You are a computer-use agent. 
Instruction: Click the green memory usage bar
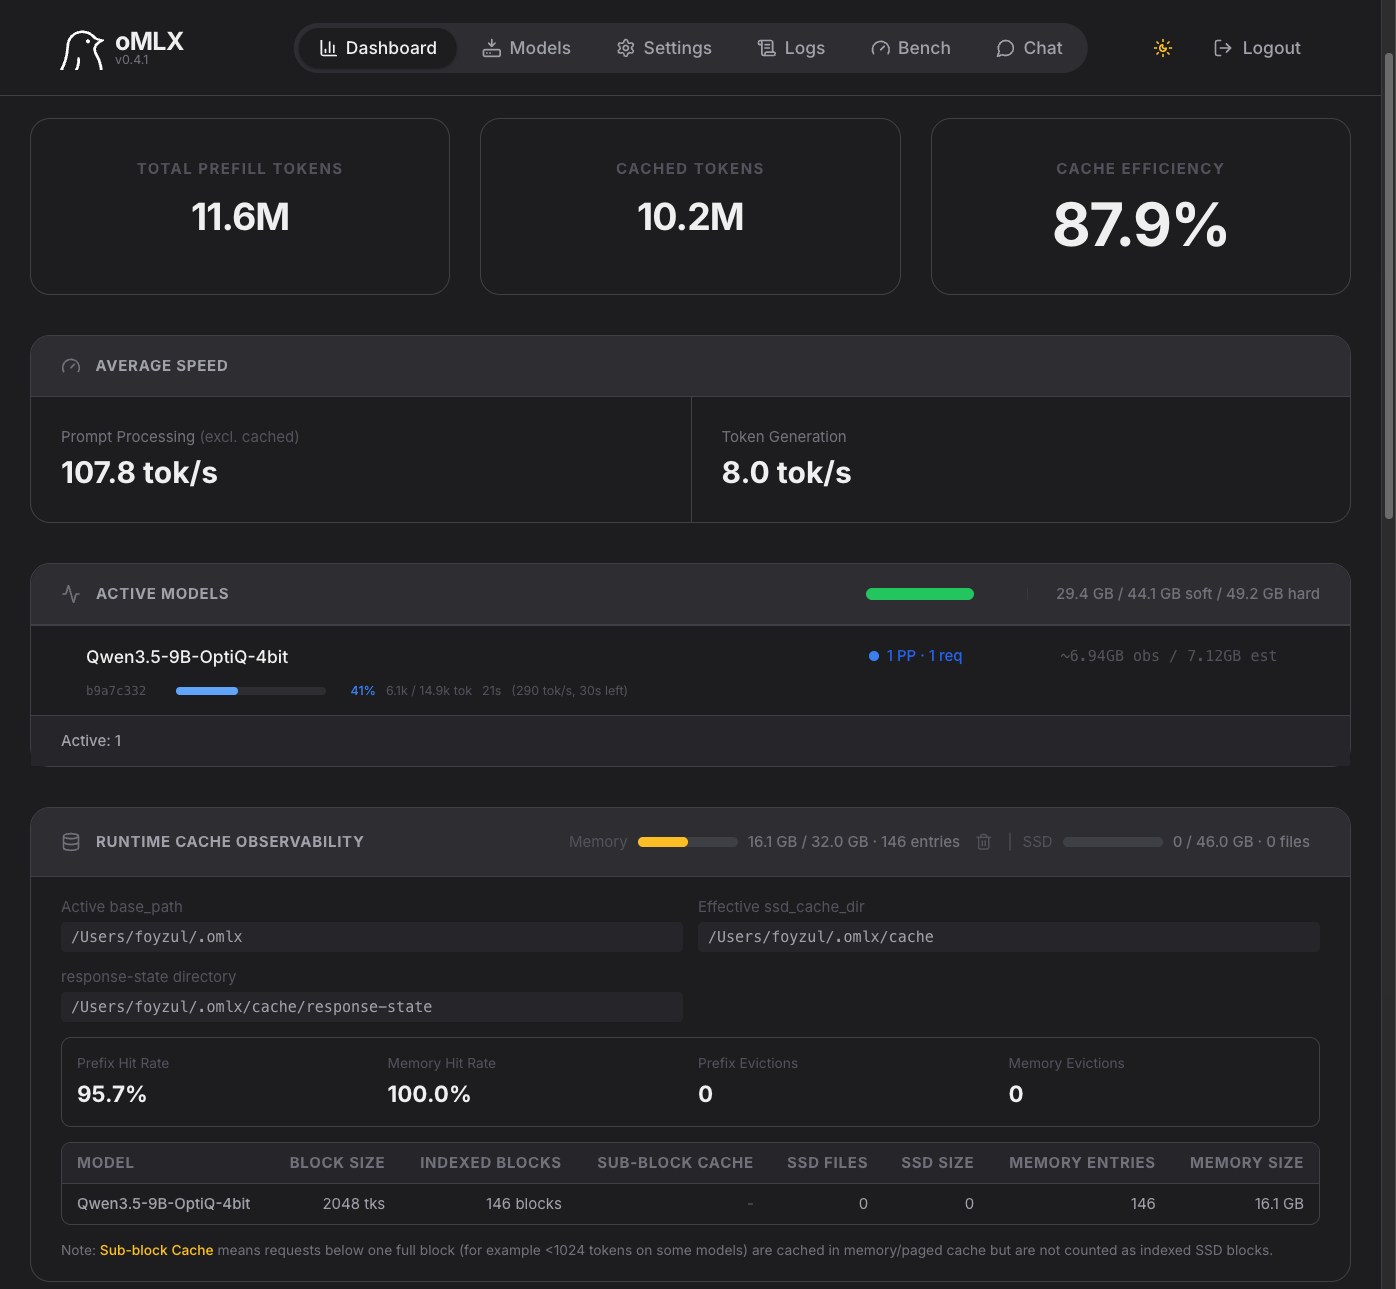[x=920, y=594]
